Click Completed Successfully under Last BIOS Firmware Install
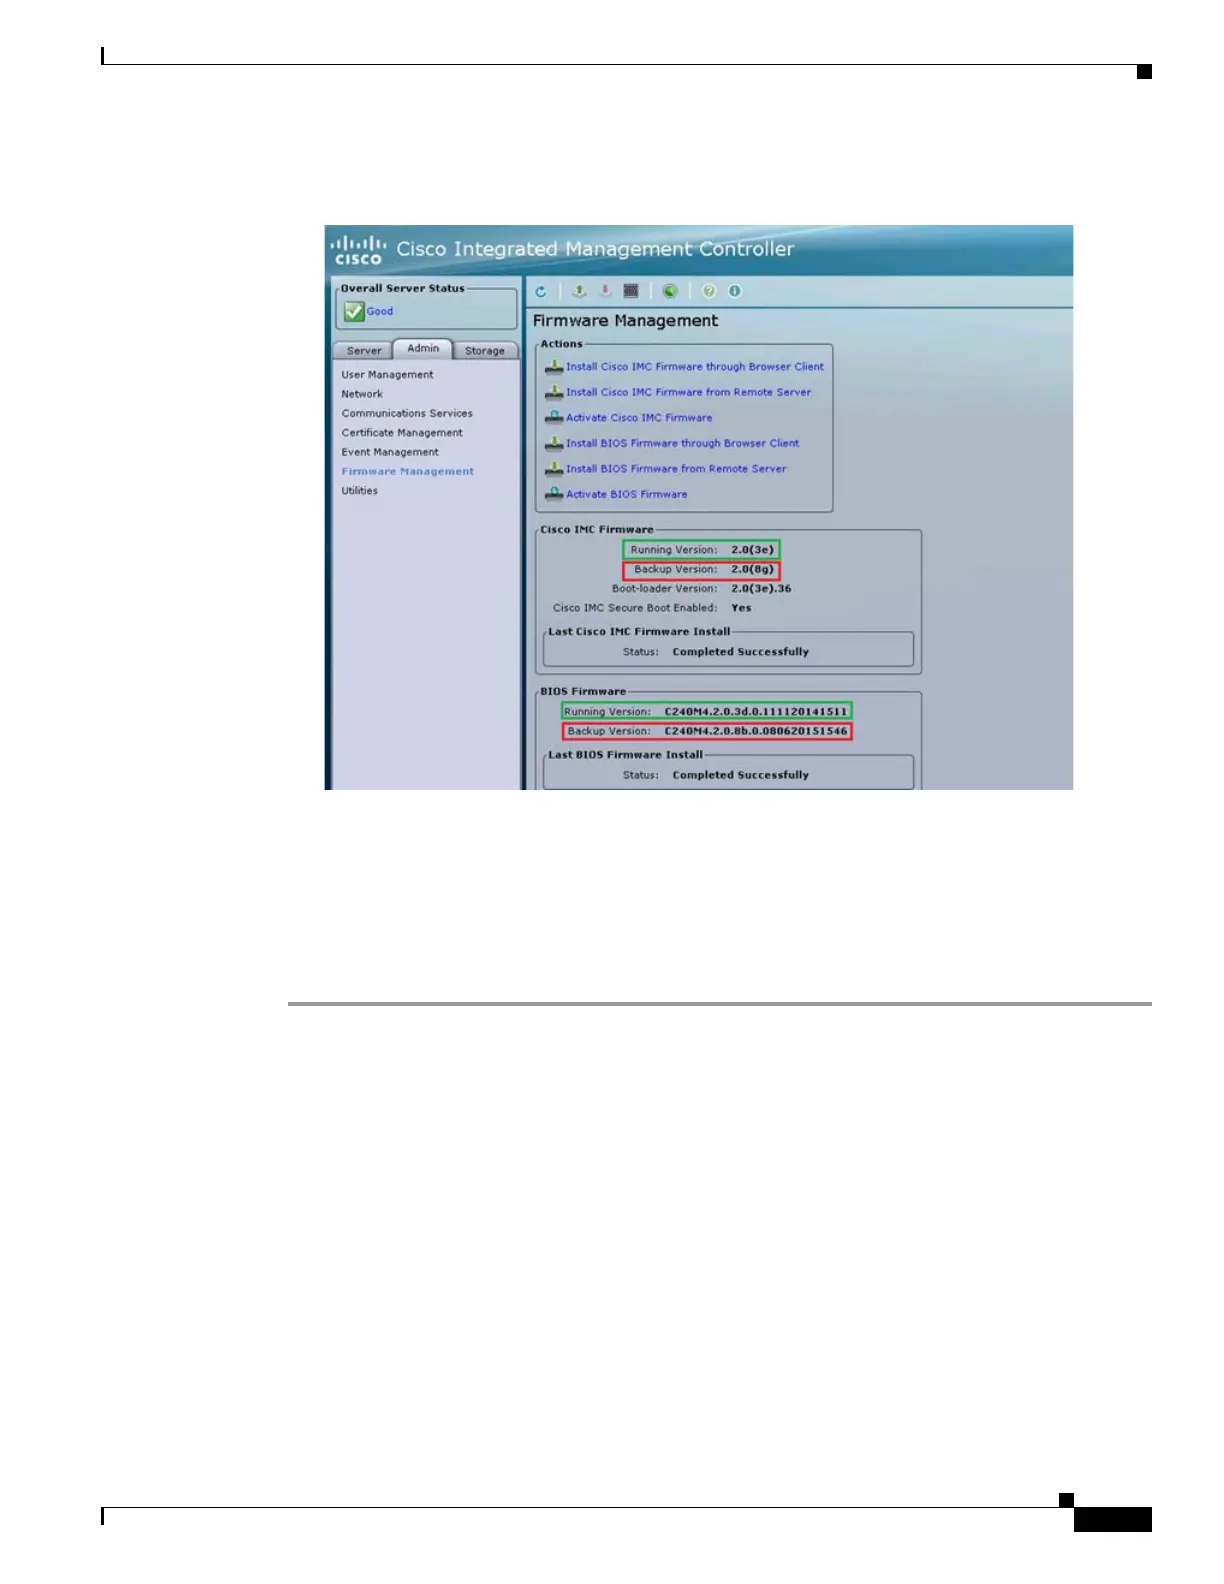This screenshot has width=1224, height=1584. pos(741,775)
